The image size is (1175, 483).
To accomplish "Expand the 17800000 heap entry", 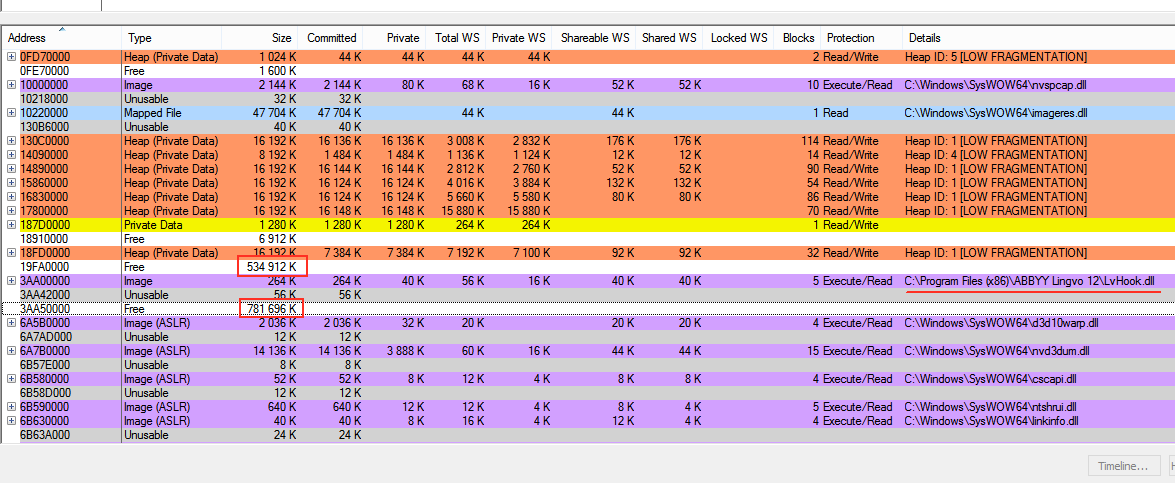I will click(x=11, y=211).
